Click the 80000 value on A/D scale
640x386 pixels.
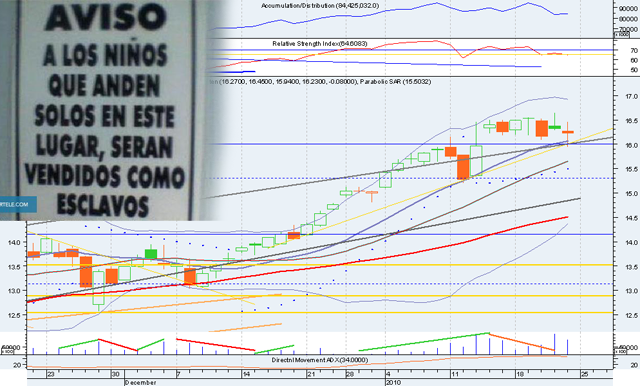tap(629, 19)
